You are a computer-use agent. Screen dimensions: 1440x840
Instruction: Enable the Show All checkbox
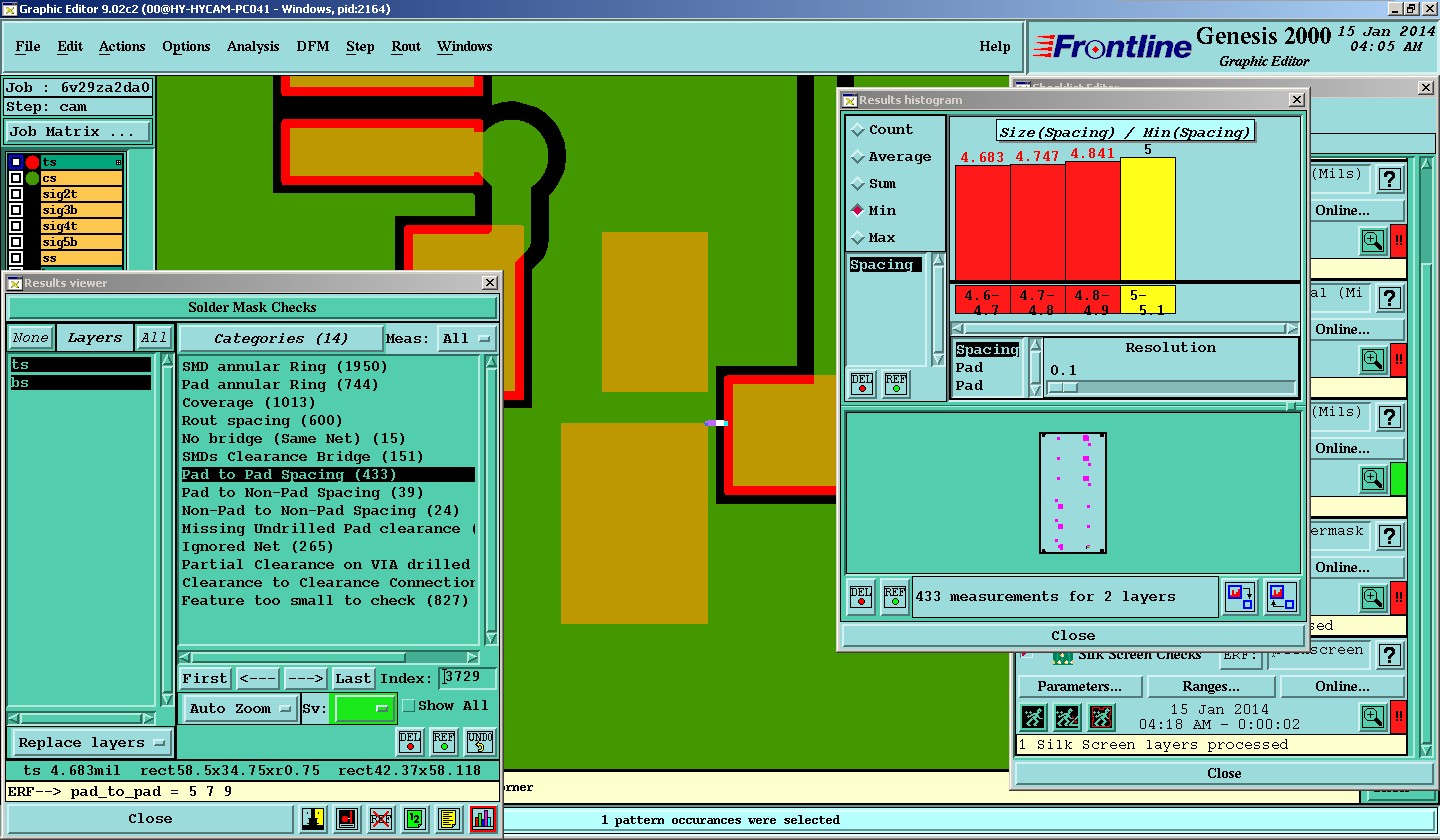pos(408,706)
